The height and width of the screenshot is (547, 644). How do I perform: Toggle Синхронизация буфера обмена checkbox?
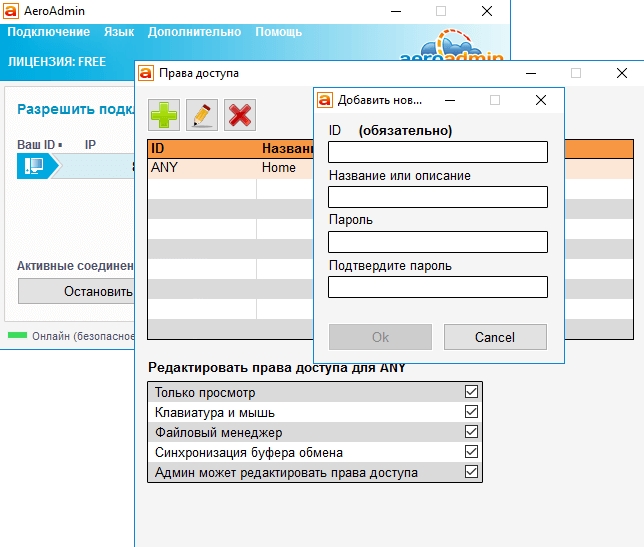tap(471, 452)
